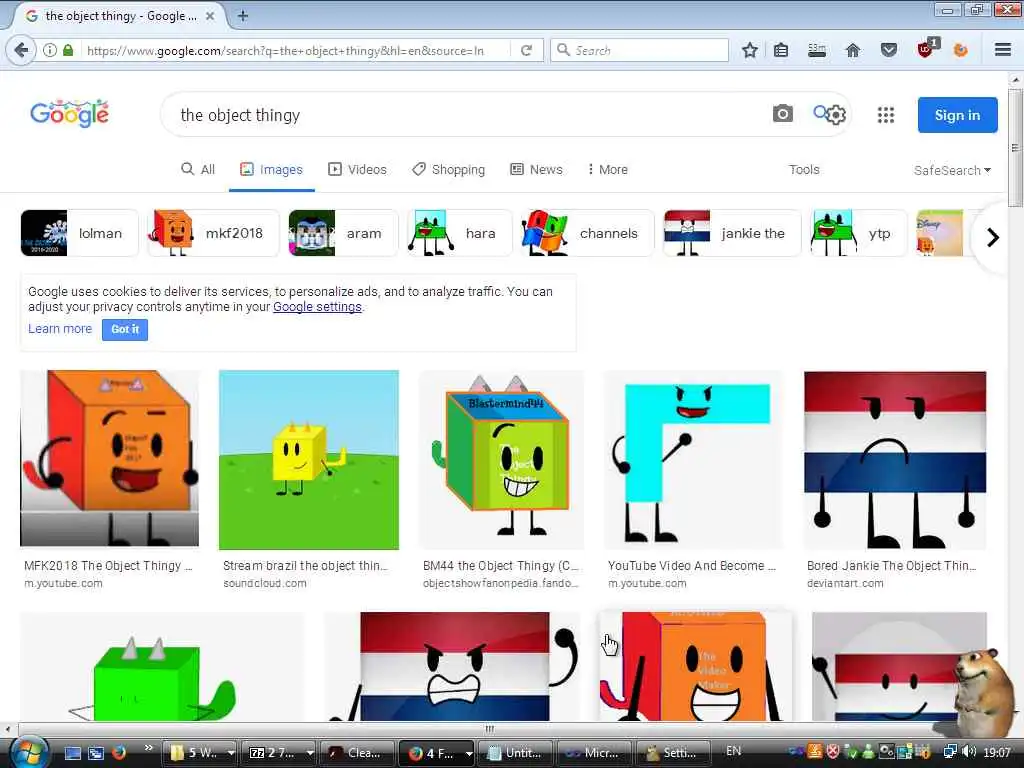
Task: Switch to the Setti... taskbar window
Action: click(673, 753)
